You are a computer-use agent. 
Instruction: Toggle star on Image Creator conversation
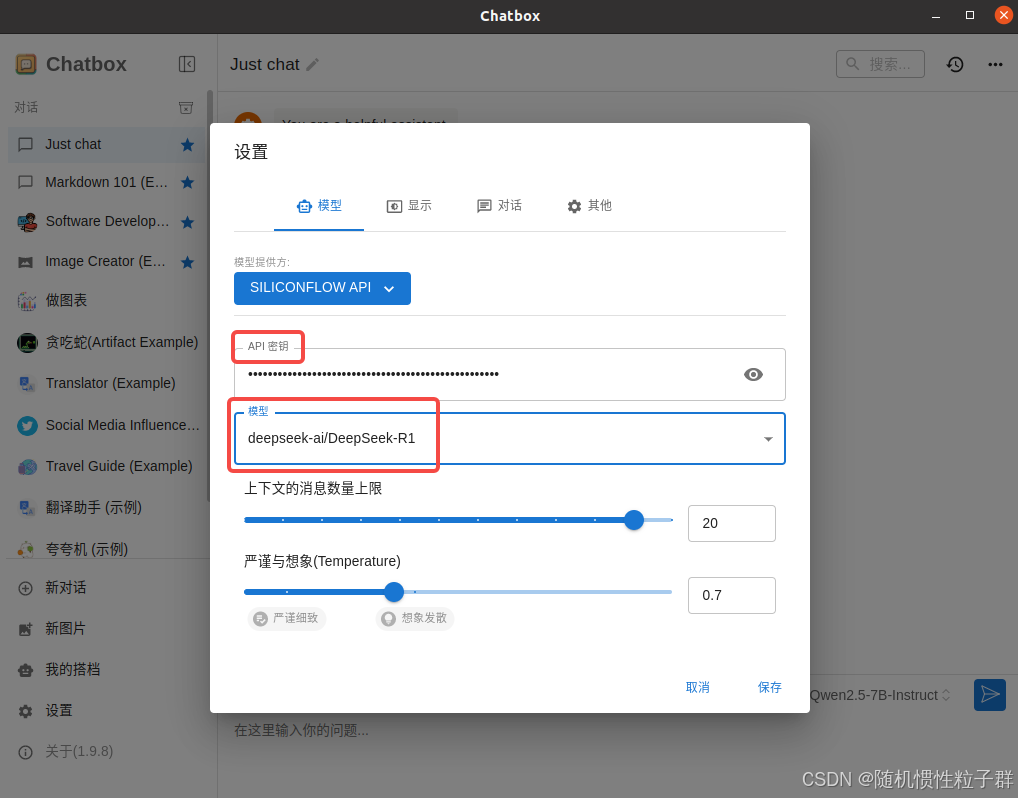pos(188,262)
